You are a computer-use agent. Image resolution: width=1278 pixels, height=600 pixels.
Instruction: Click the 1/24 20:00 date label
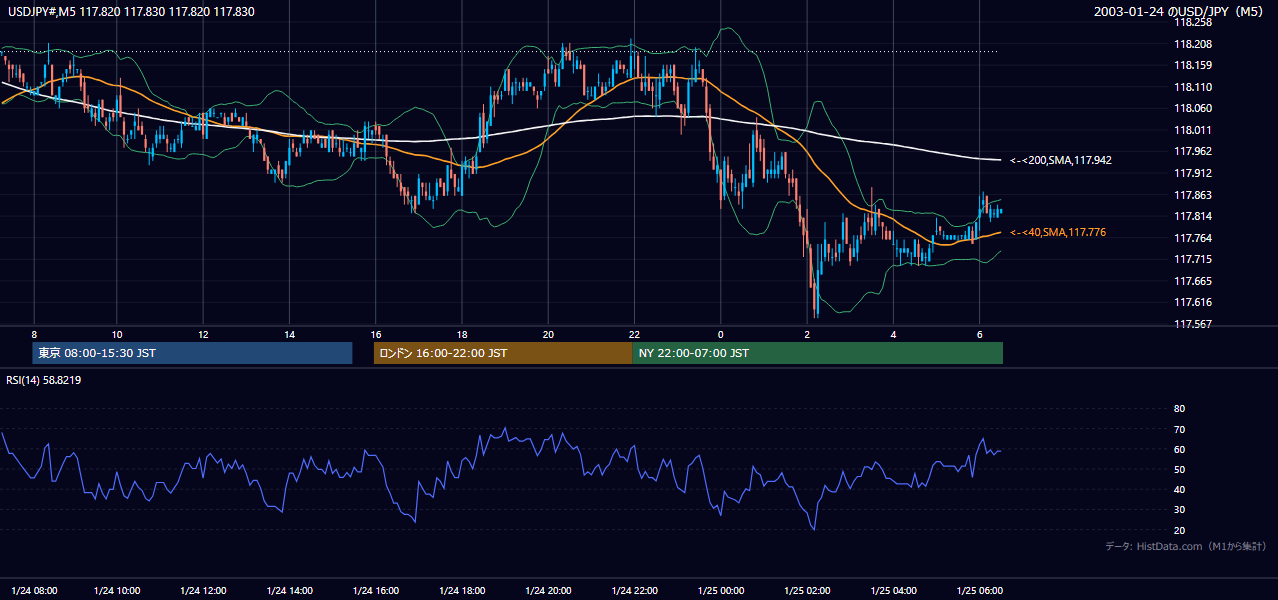tap(547, 590)
